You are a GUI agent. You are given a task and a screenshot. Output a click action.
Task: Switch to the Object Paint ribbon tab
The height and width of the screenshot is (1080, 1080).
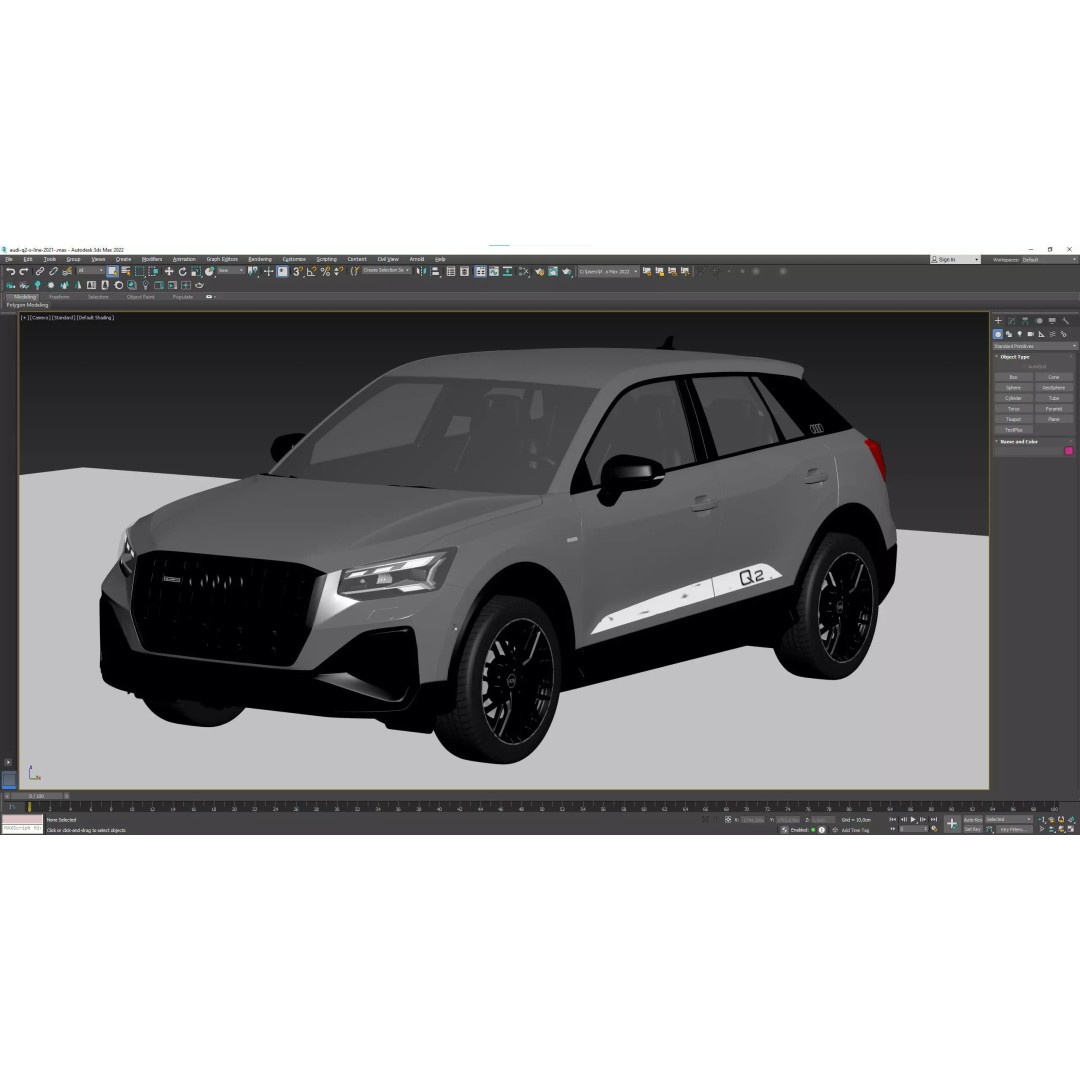141,297
